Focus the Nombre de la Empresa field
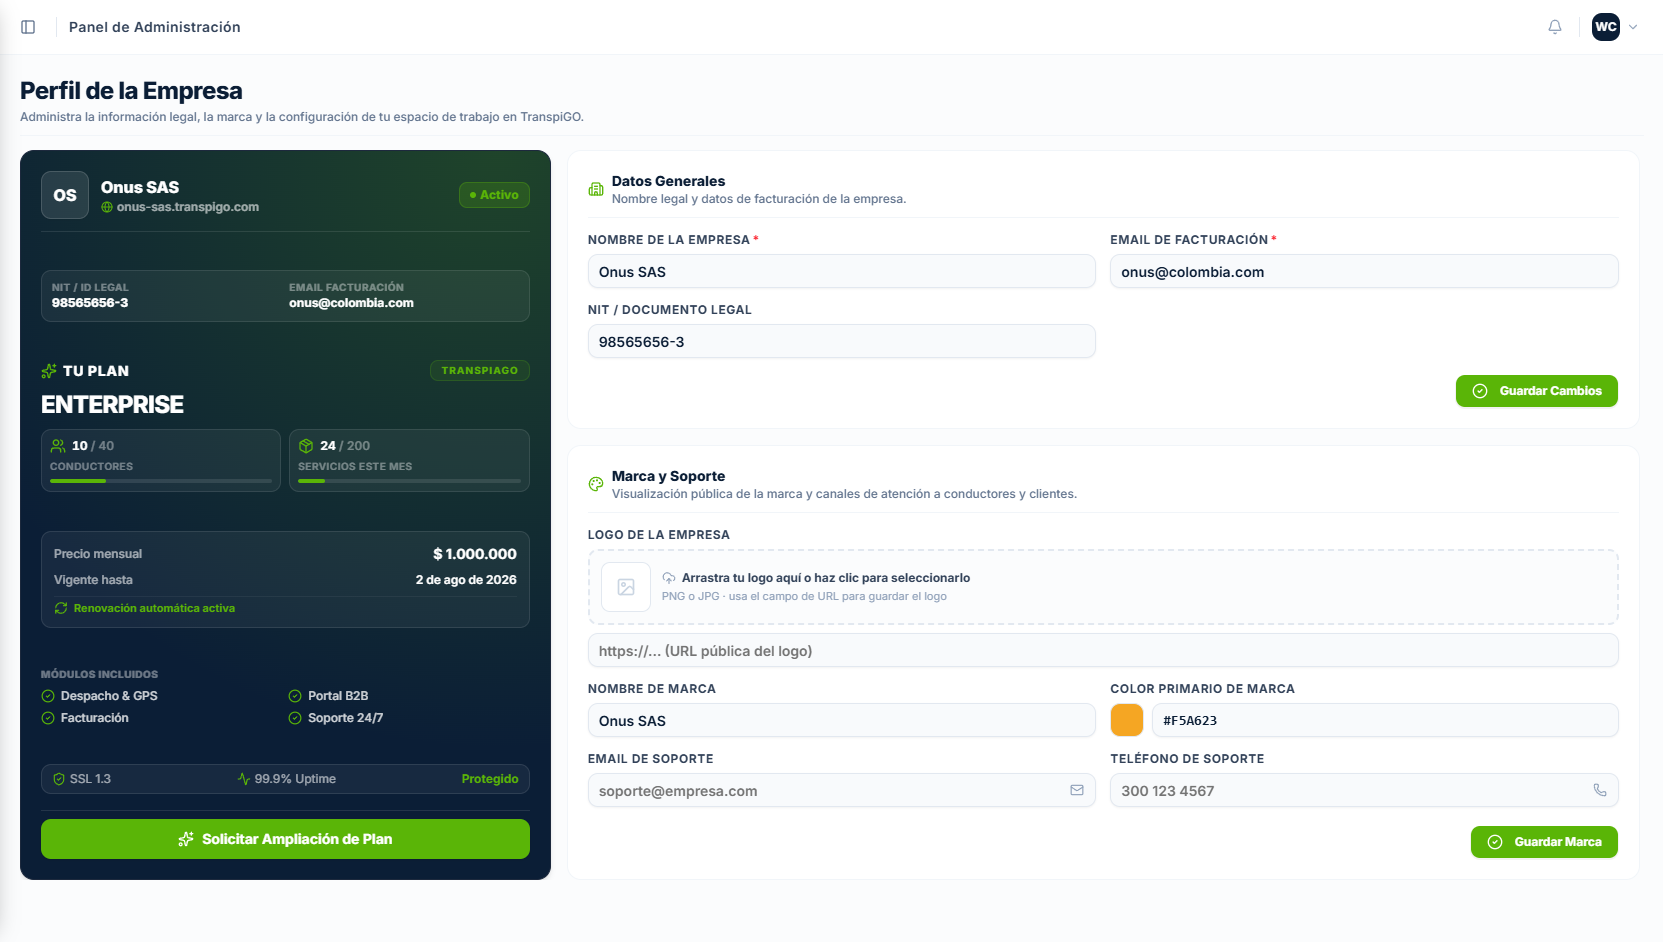This screenshot has width=1663, height=942. (842, 272)
